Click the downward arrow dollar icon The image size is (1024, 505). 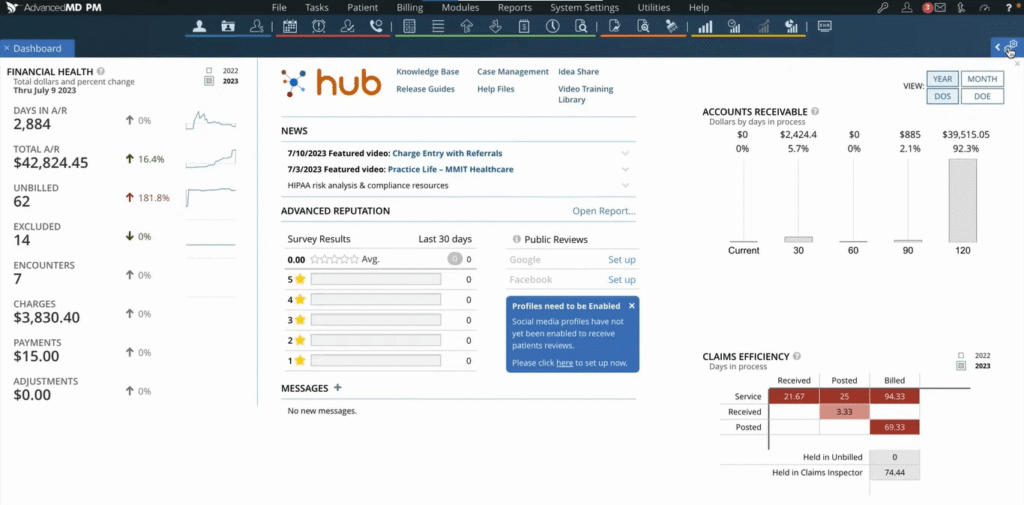click(495, 26)
